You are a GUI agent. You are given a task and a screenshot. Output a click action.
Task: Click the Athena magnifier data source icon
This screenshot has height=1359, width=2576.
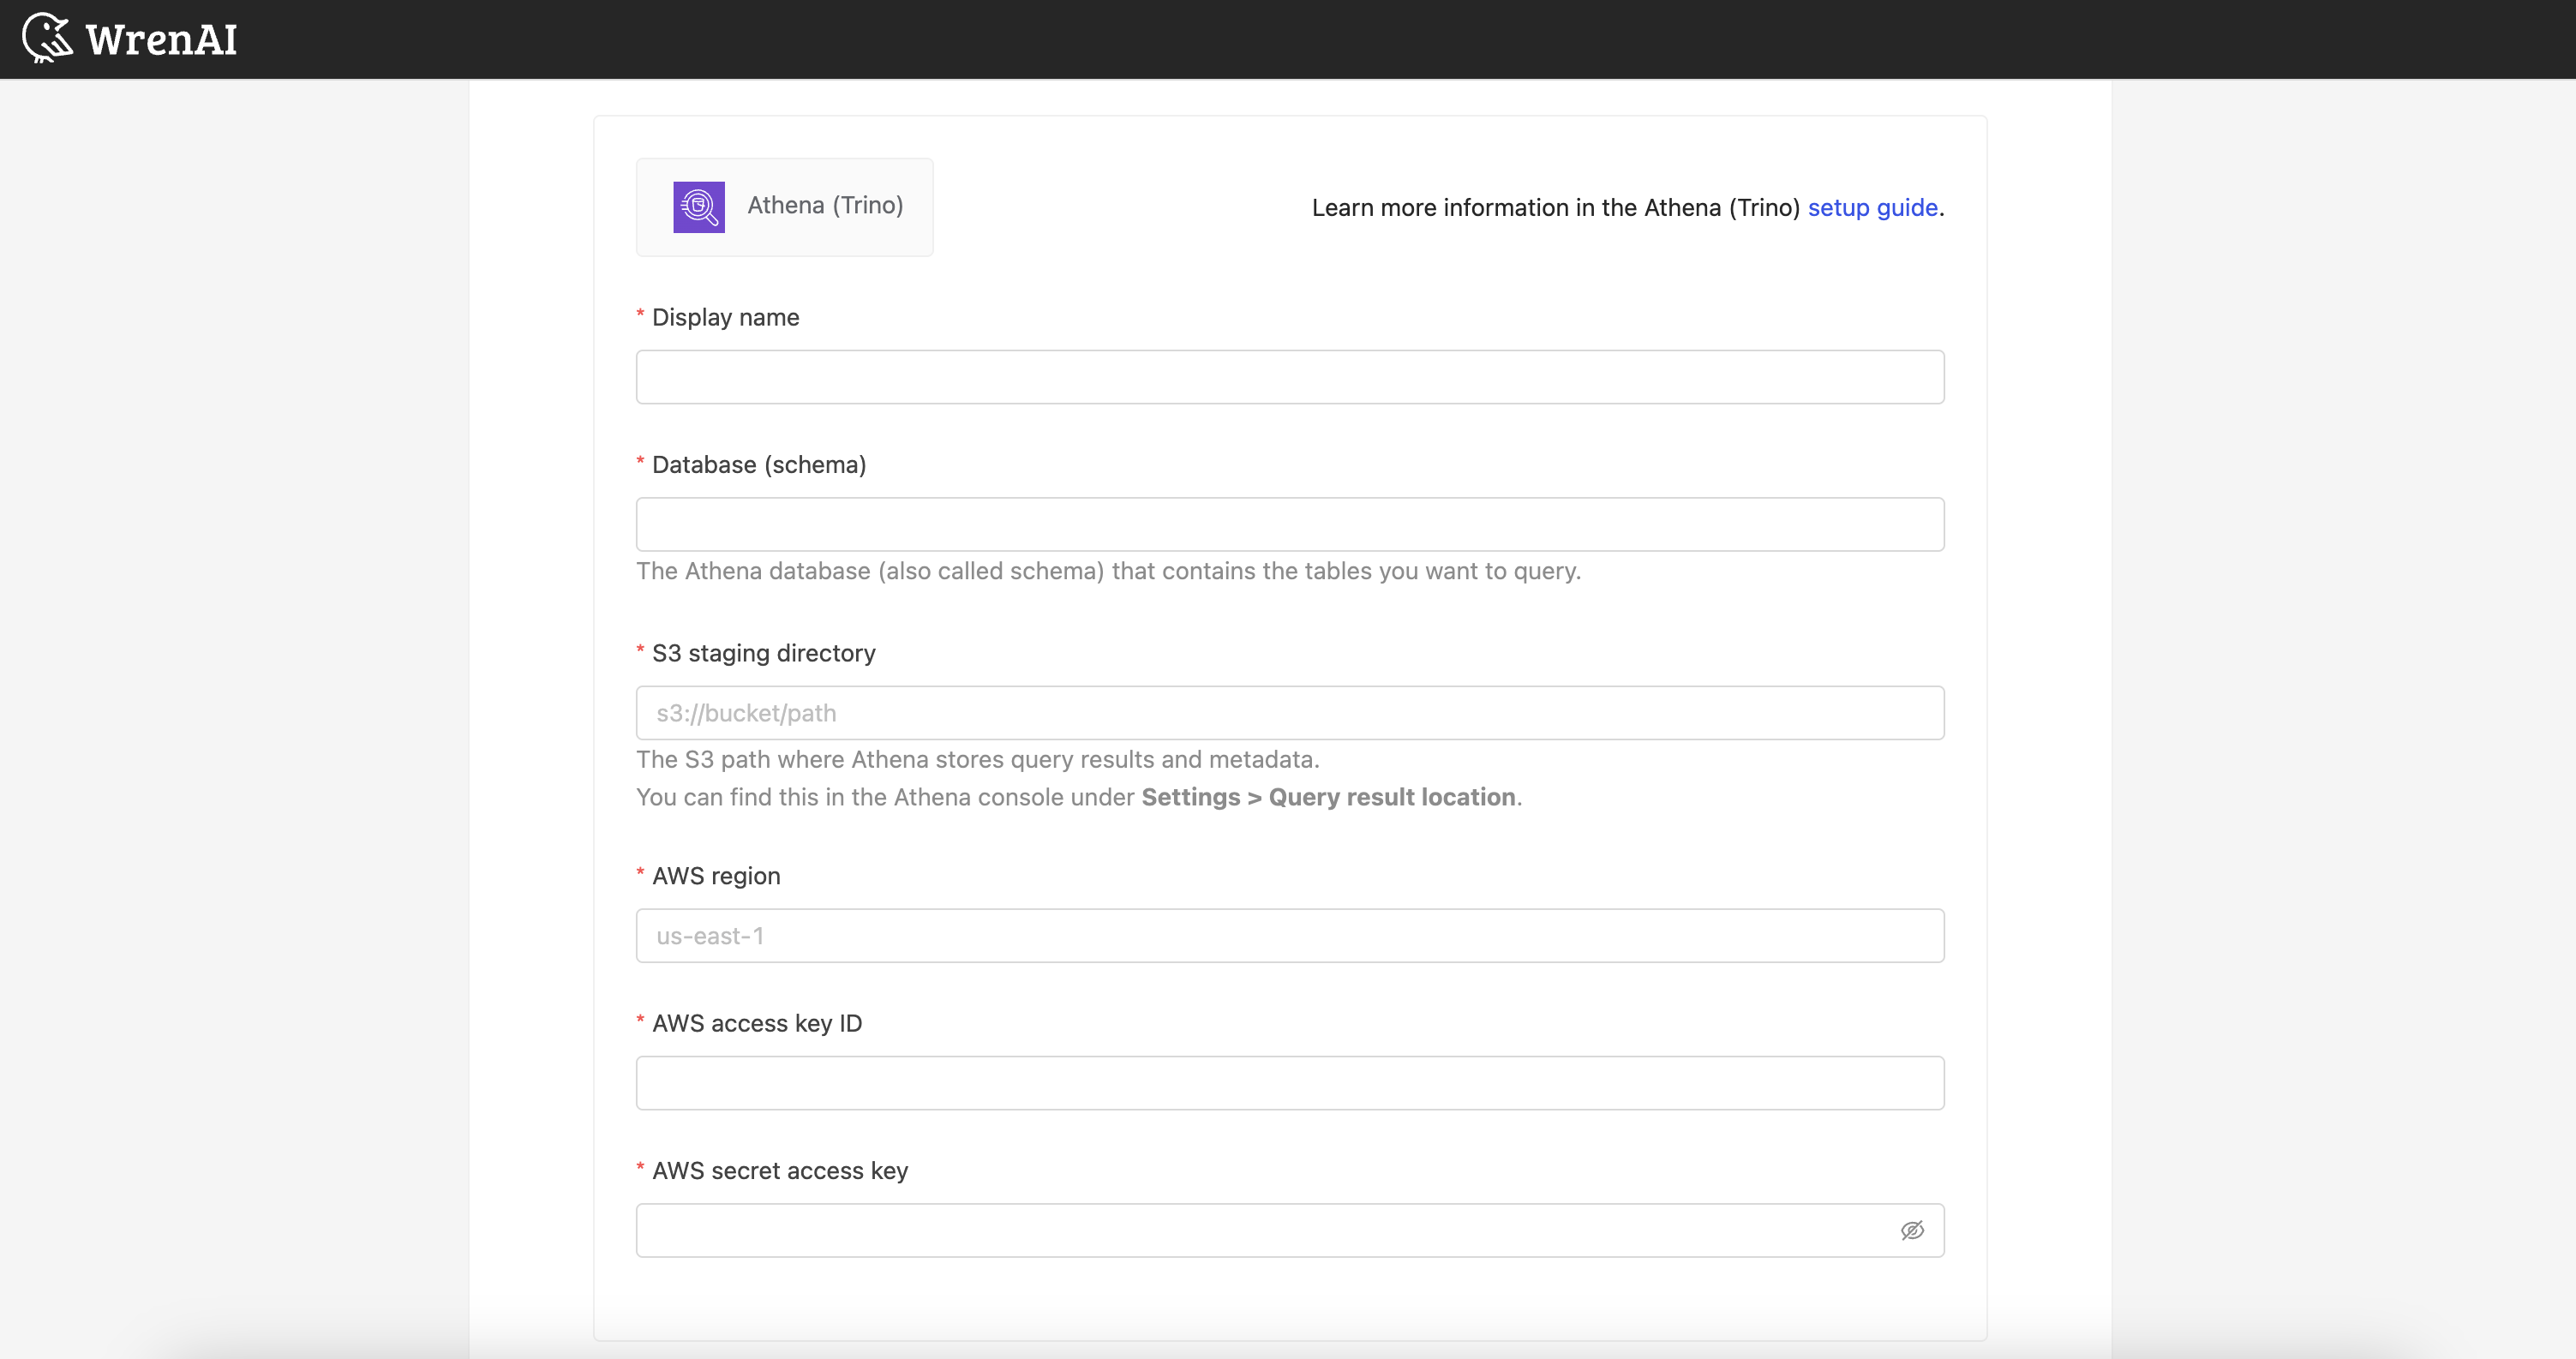tap(699, 207)
